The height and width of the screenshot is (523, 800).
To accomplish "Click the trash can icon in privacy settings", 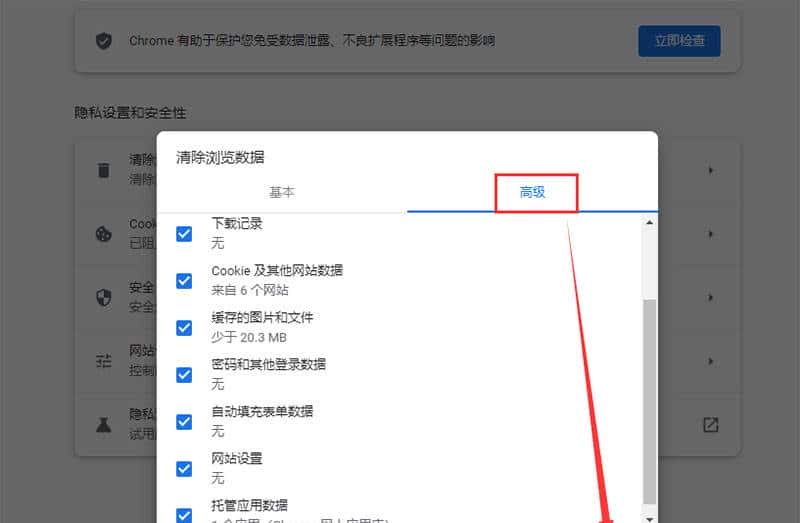I will click(x=104, y=170).
